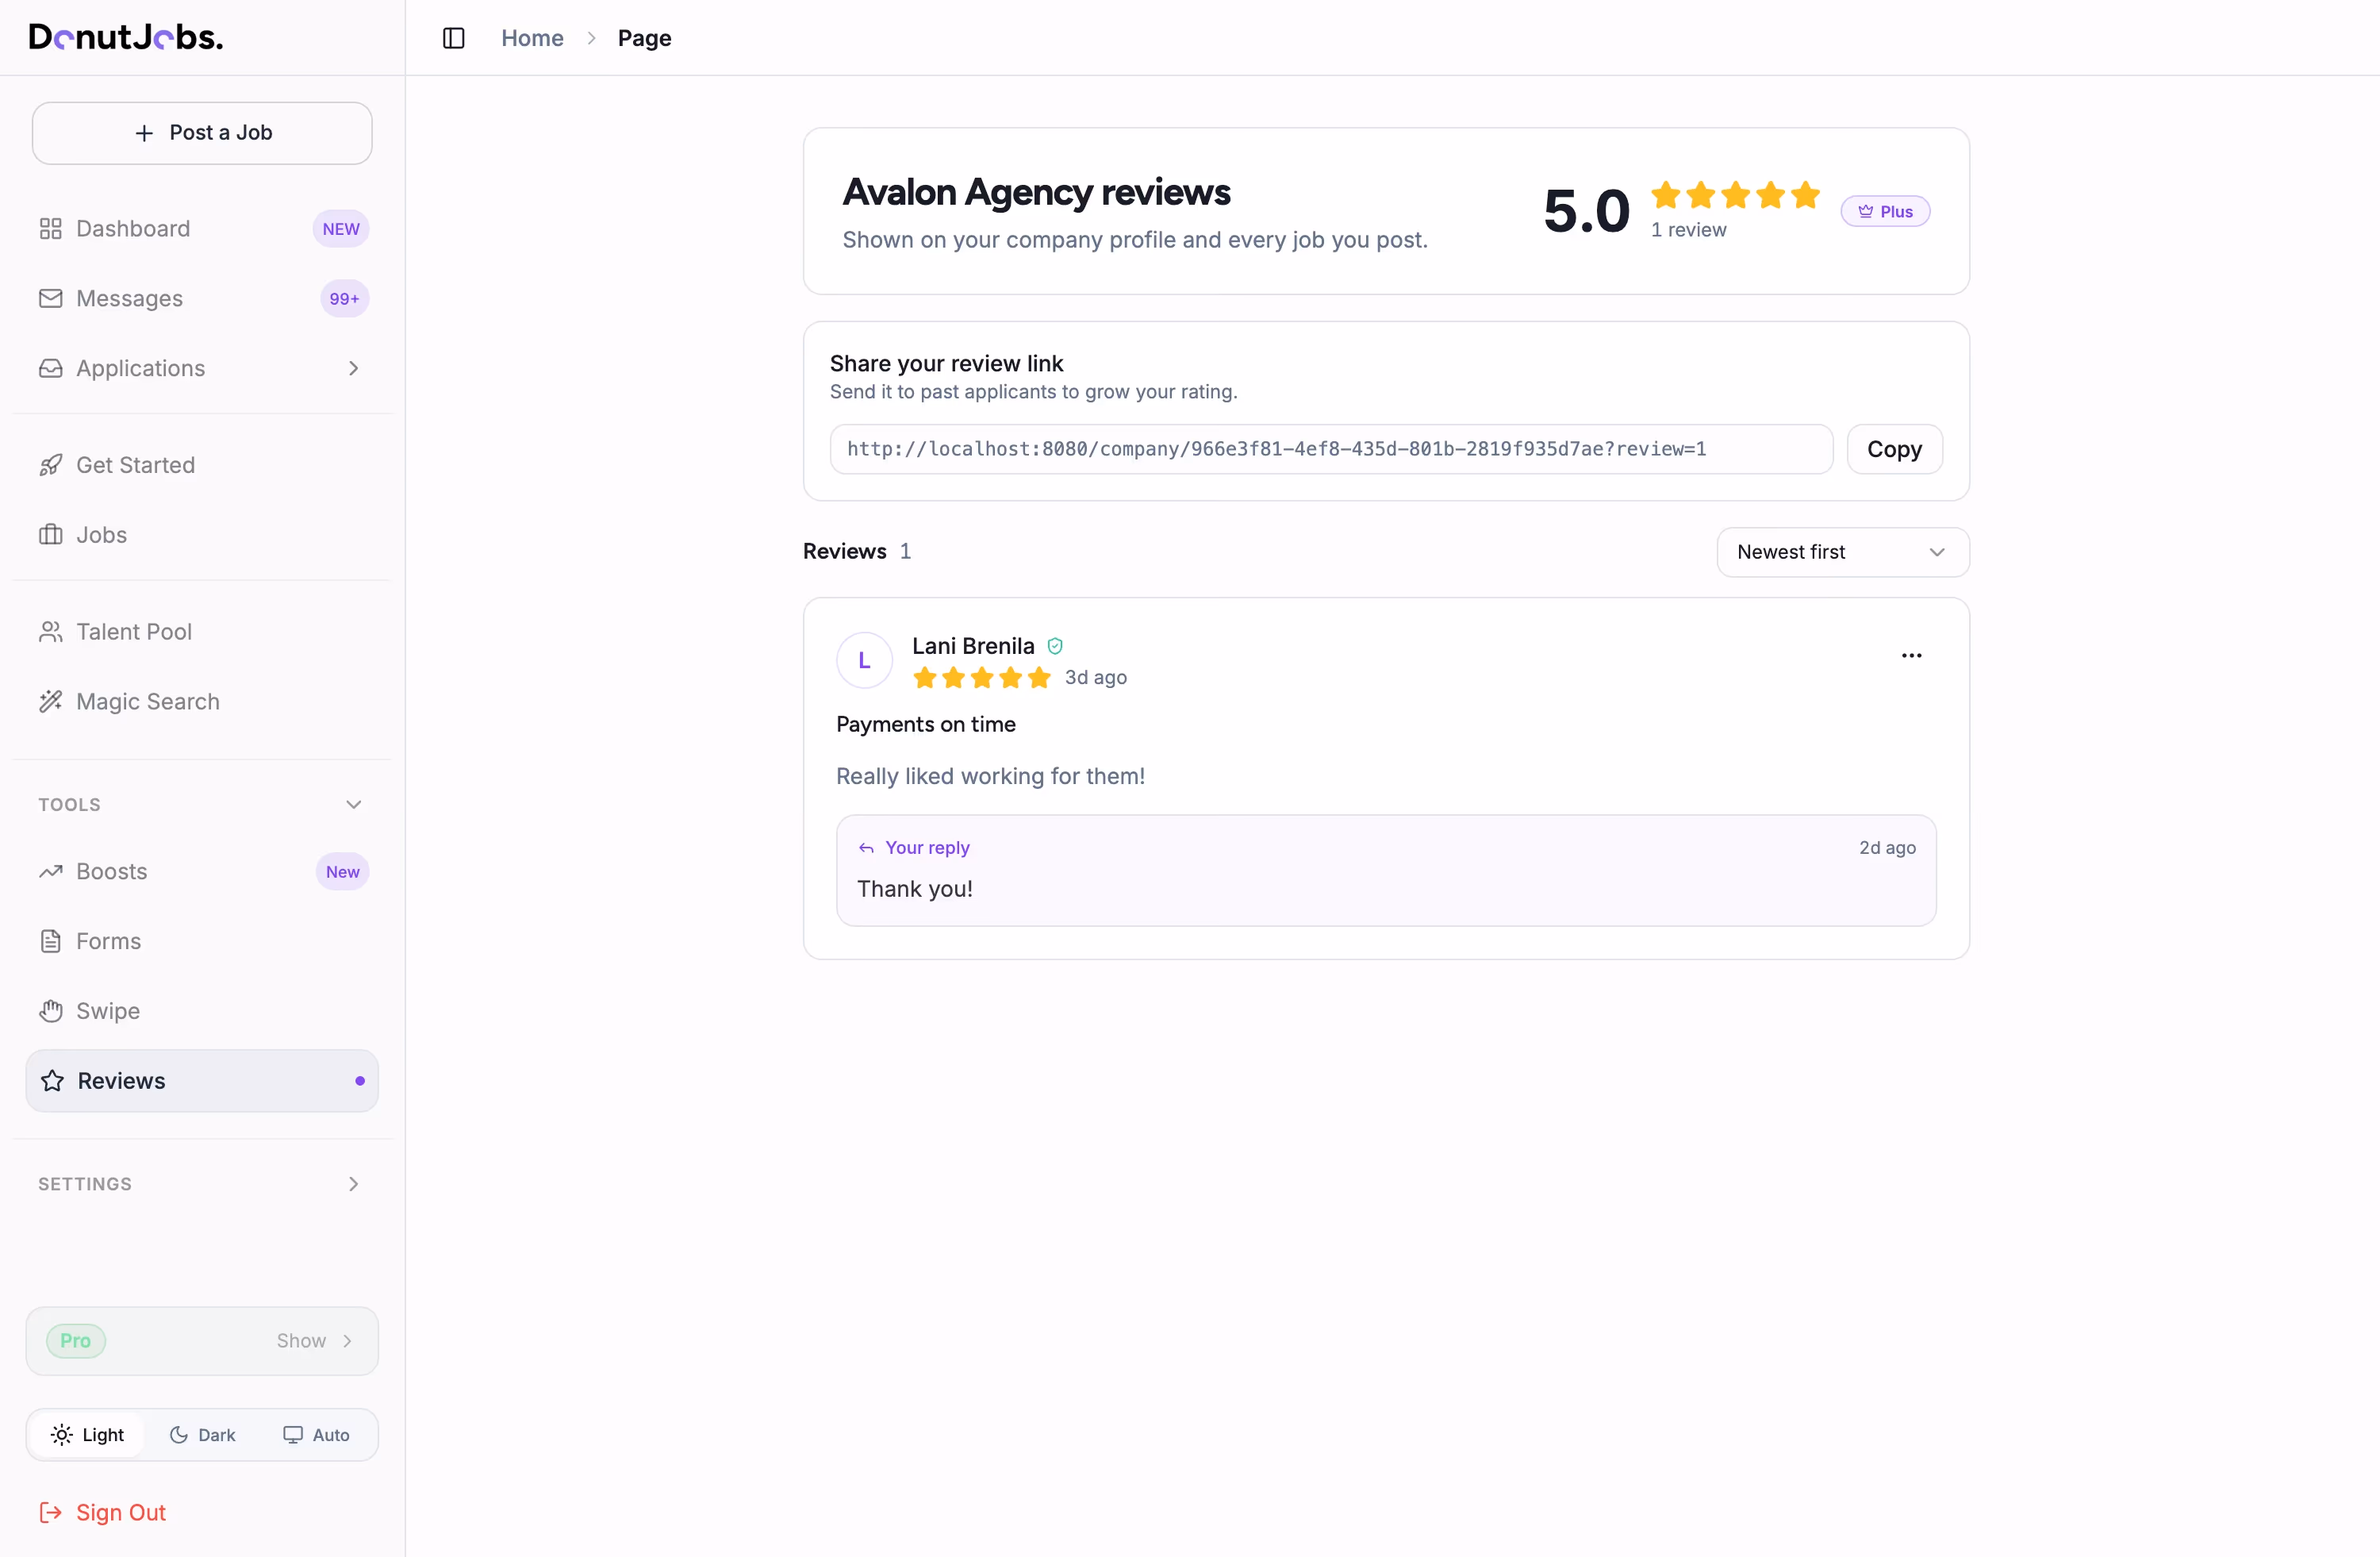
Task: Click the New badge beside Boosts
Action: point(343,872)
